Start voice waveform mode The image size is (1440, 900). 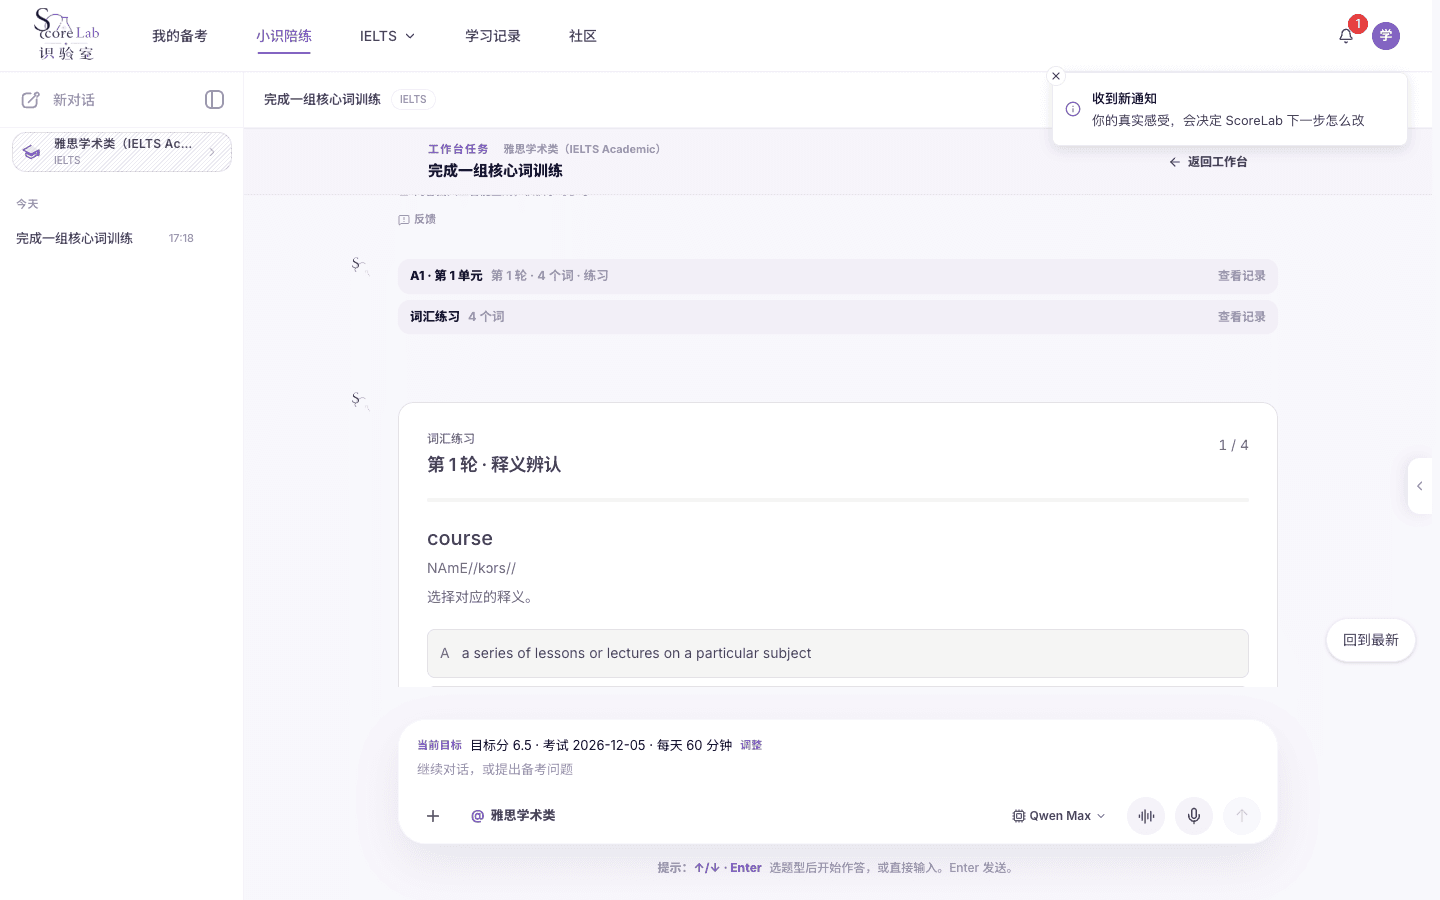(1146, 816)
